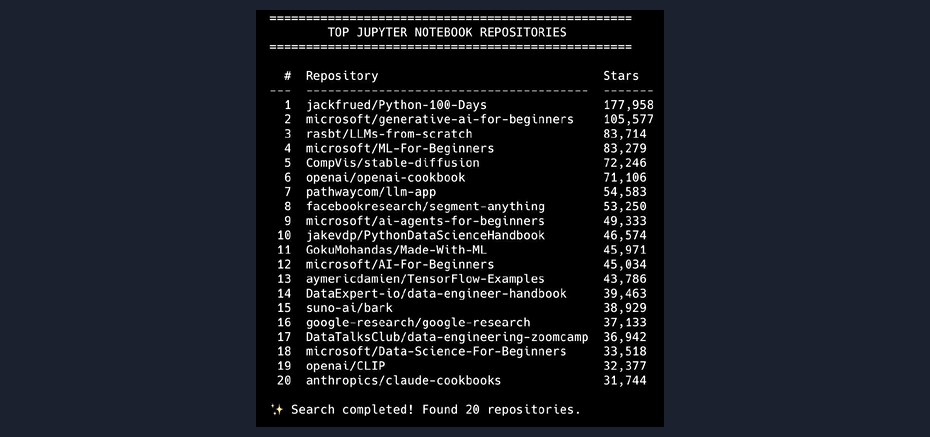
Task: Click the sparkles emoji before Search completed
Action: (x=276, y=409)
